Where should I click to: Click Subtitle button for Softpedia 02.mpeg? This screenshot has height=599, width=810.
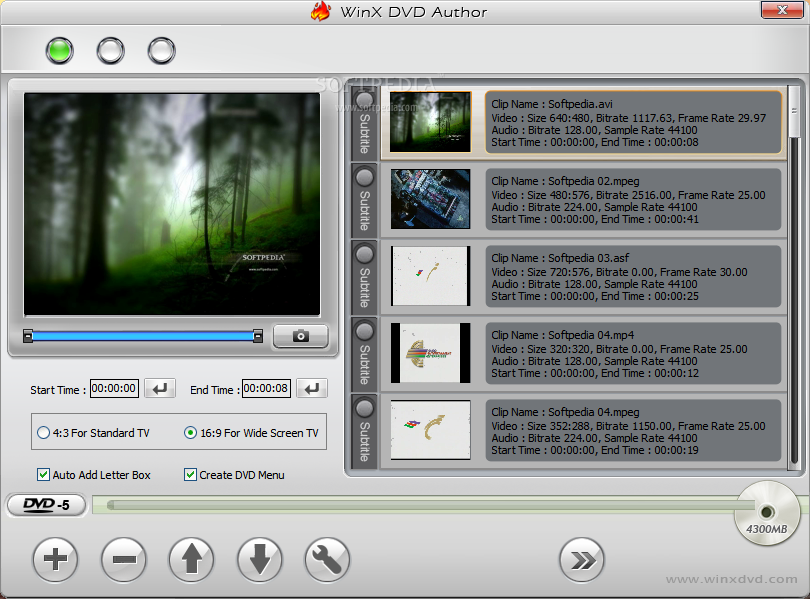pyautogui.click(x=364, y=200)
